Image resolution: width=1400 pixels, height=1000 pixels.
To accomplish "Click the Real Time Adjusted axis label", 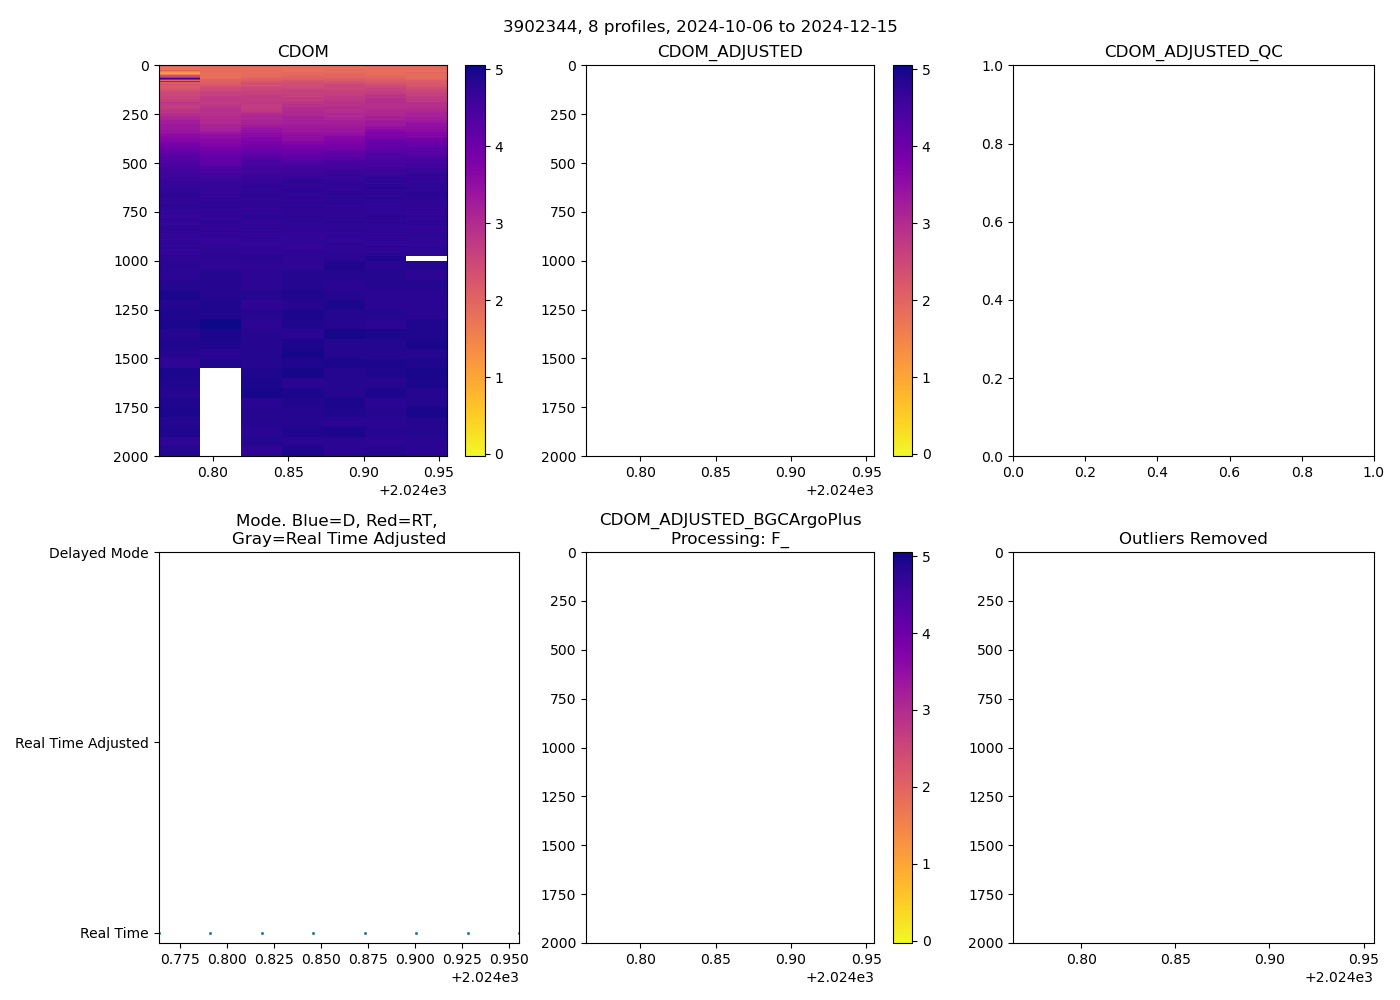I will tap(82, 743).
